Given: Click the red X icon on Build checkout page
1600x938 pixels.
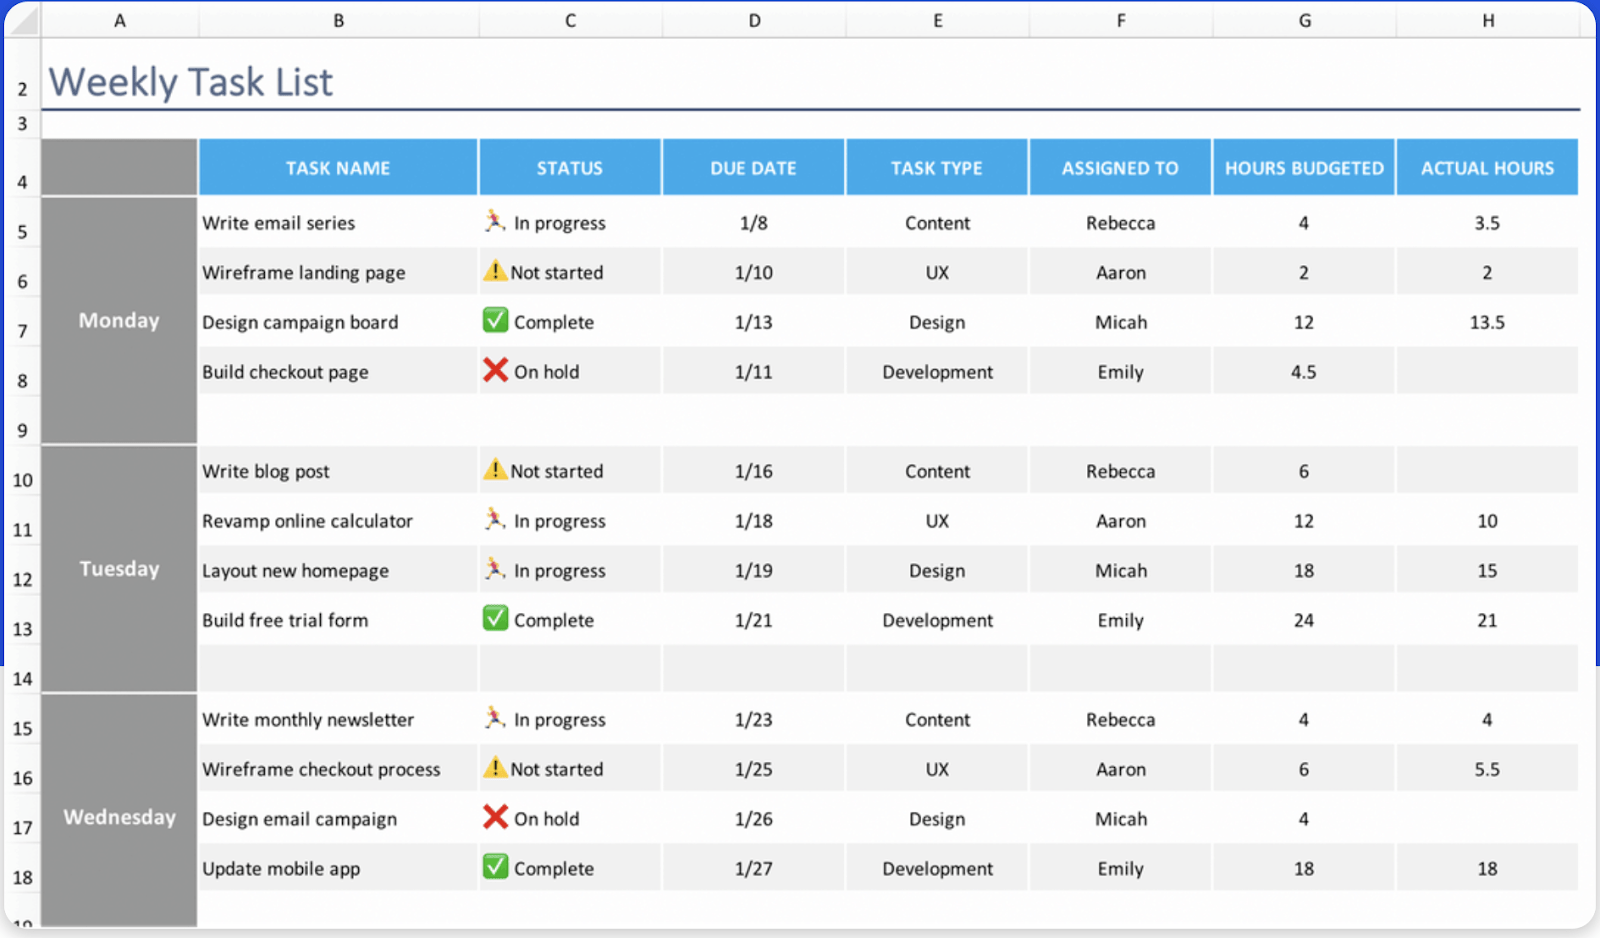Looking at the screenshot, I should click(494, 370).
